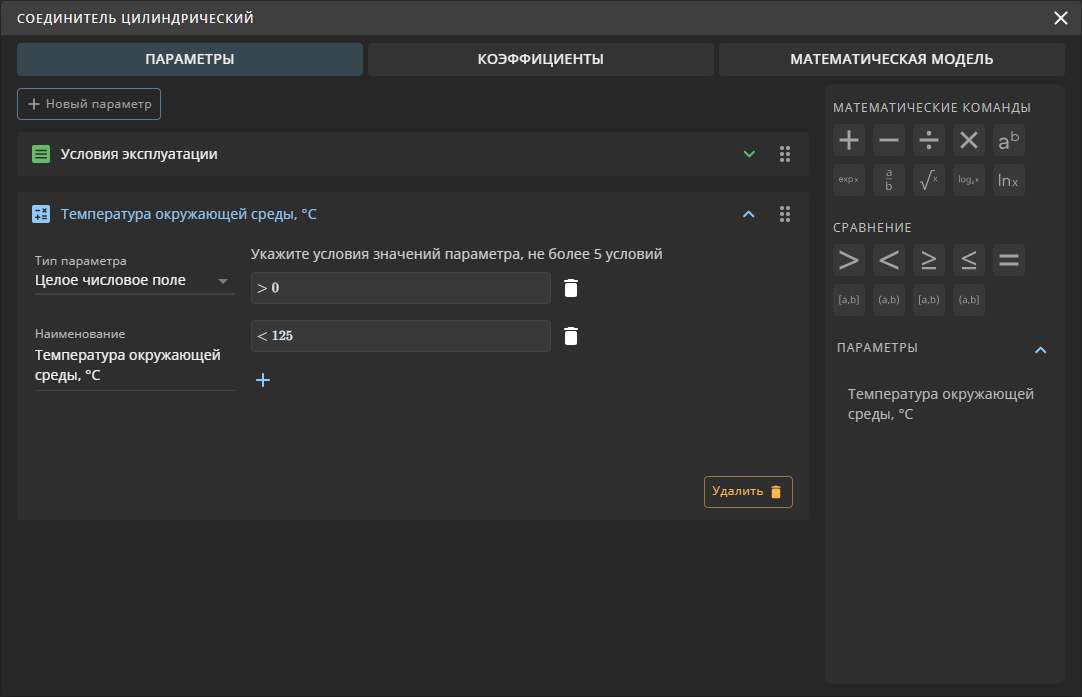Switch to the ПАРАМЕТРЫ tab
This screenshot has width=1082, height=697.
(x=190, y=59)
